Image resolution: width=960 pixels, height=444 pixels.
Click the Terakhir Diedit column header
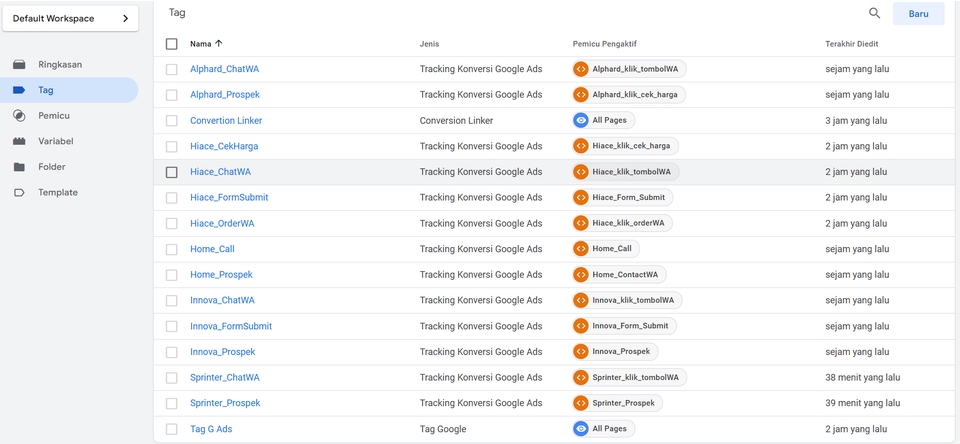[852, 44]
